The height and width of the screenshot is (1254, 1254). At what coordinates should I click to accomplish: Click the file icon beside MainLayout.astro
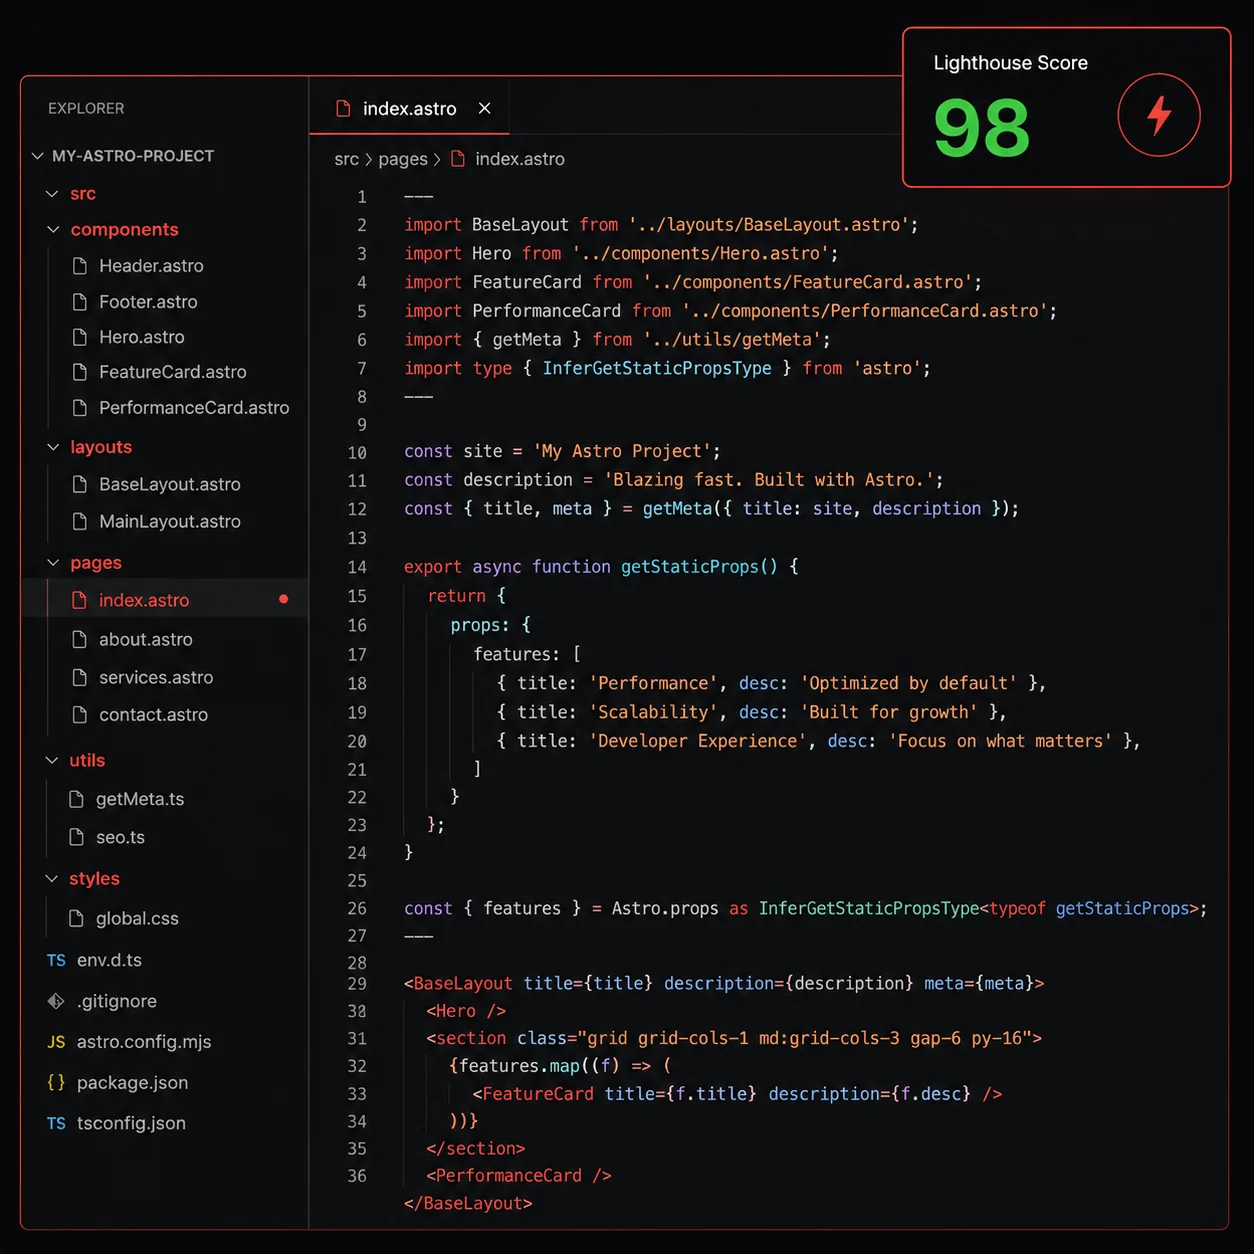click(80, 521)
